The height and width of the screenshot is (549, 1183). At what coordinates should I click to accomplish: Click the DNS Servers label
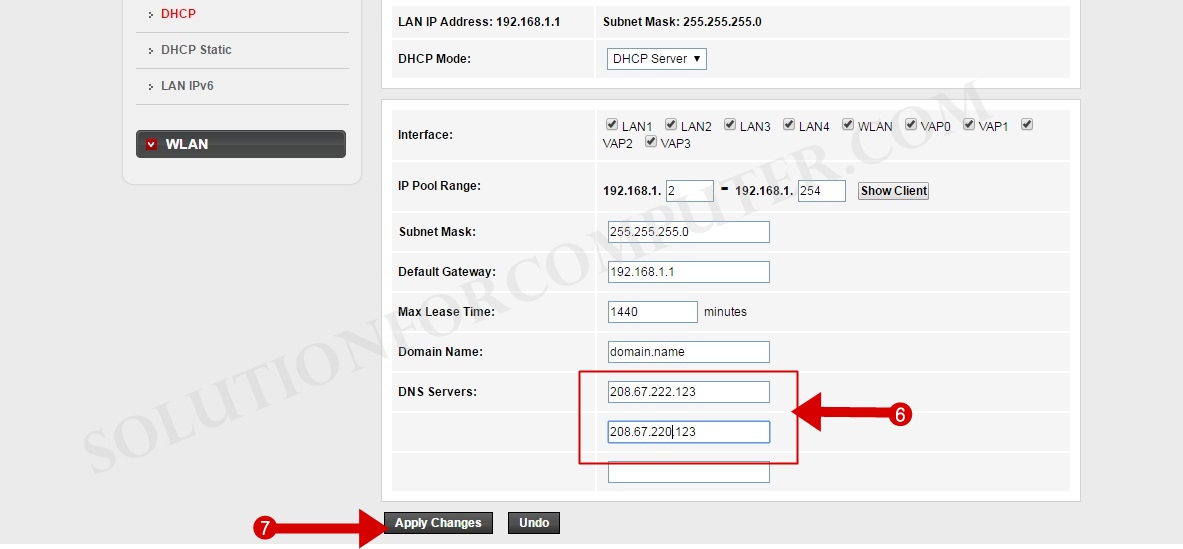[x=438, y=391]
